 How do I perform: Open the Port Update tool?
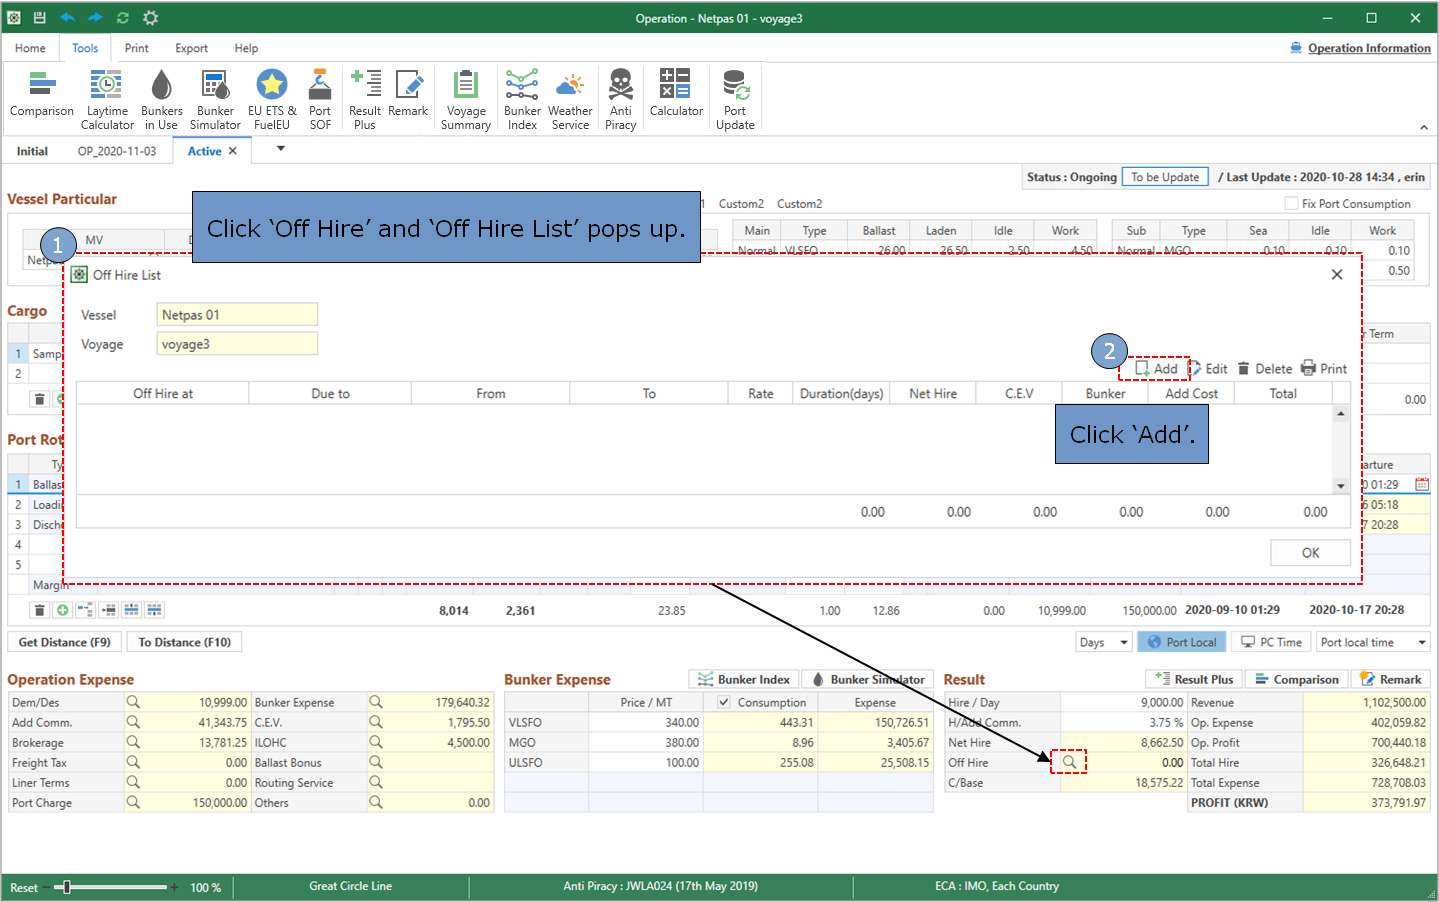coord(735,99)
